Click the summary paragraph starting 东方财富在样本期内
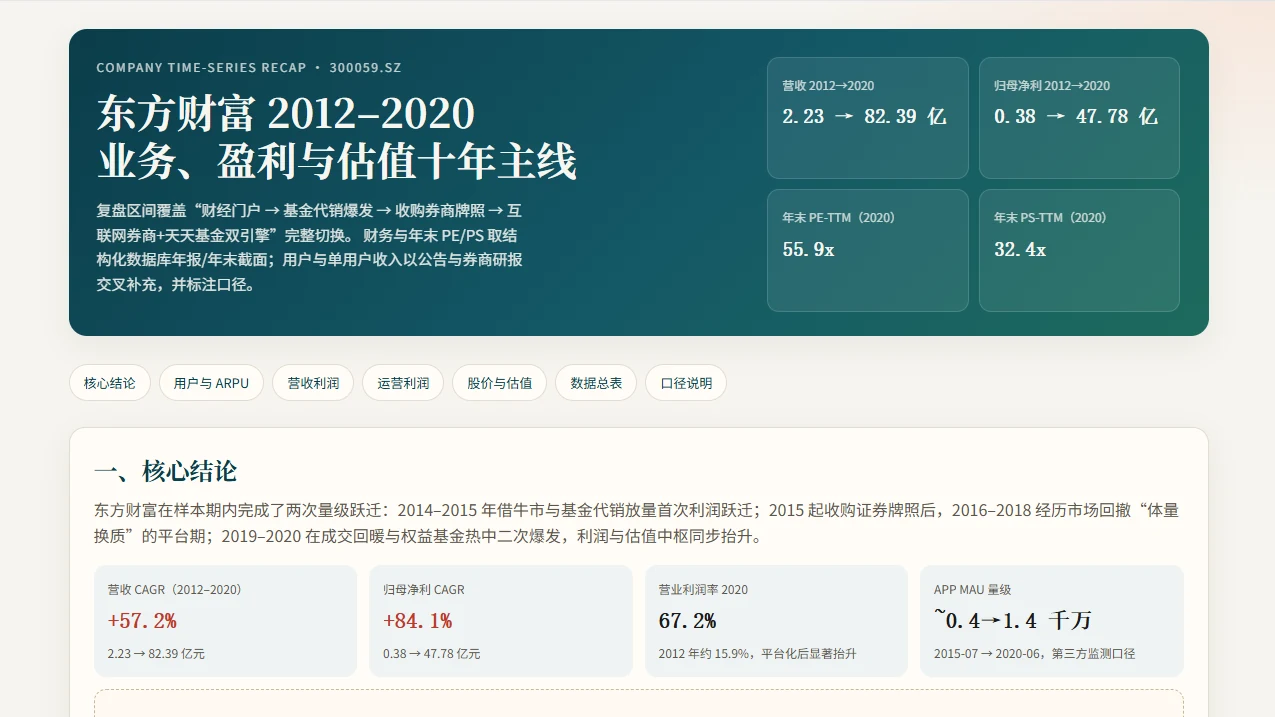Image resolution: width=1275 pixels, height=717 pixels. [637, 523]
